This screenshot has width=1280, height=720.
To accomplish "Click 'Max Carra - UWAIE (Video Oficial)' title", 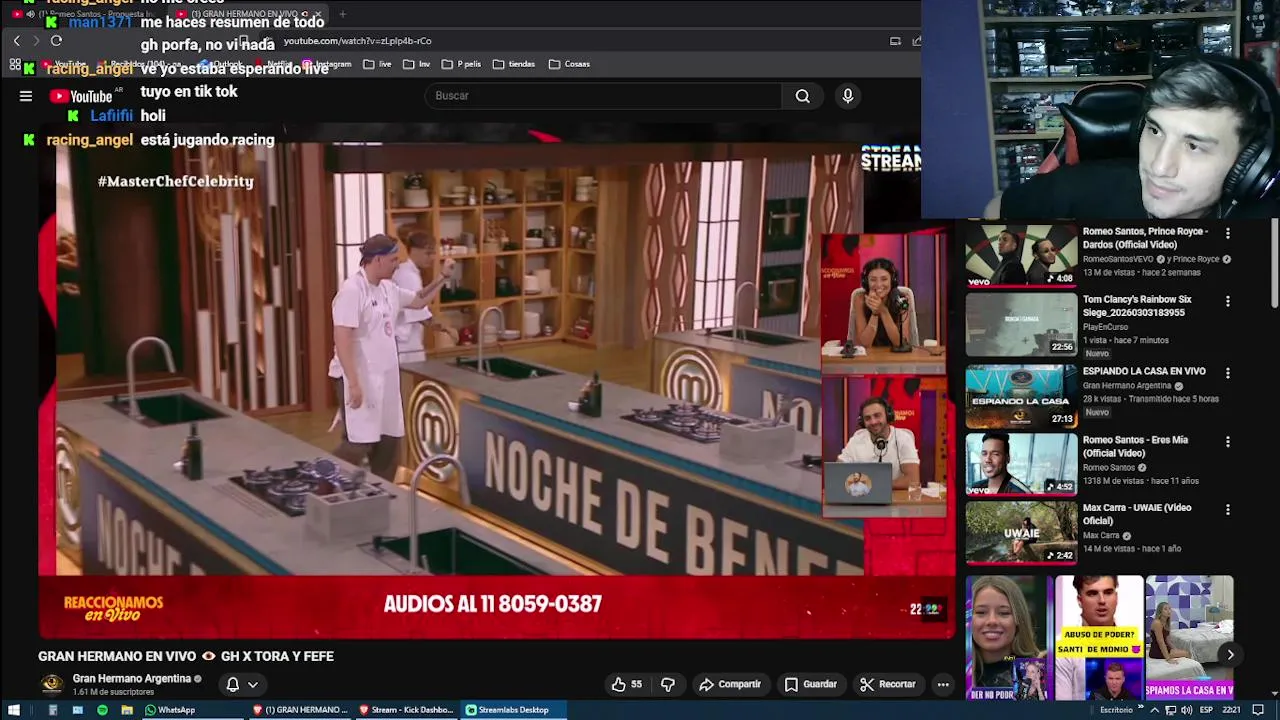I will click(1137, 514).
